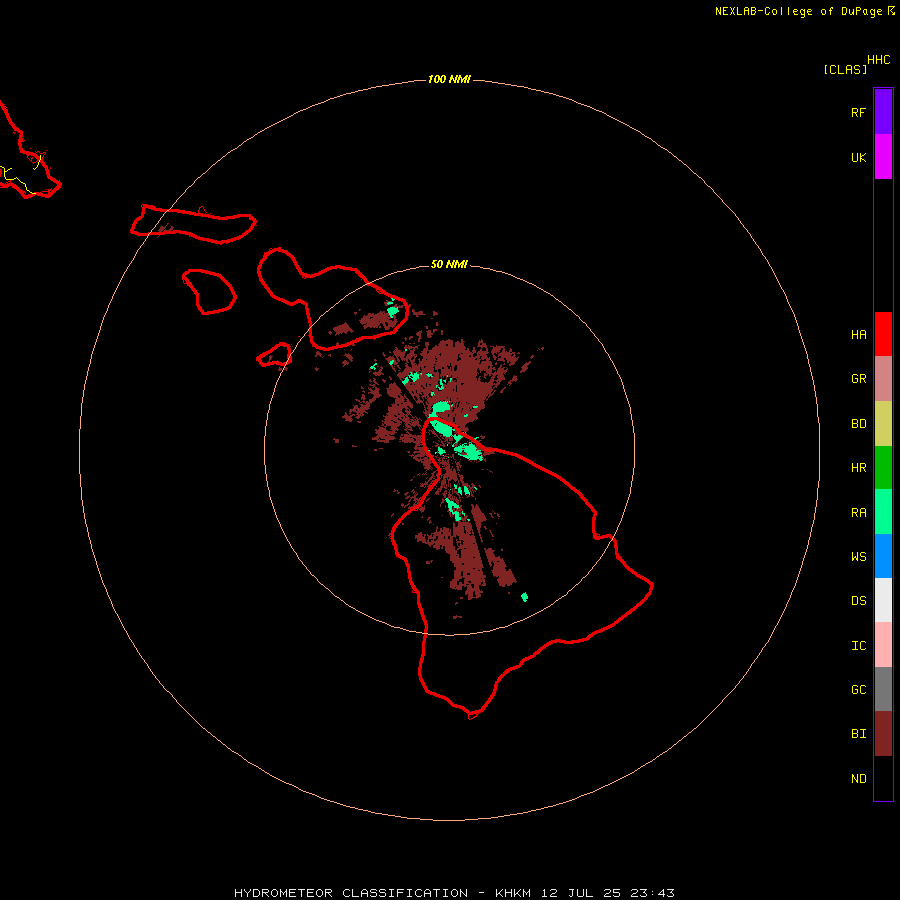This screenshot has width=900, height=900.
Task: Click the BD legend label
Action: click(x=858, y=423)
